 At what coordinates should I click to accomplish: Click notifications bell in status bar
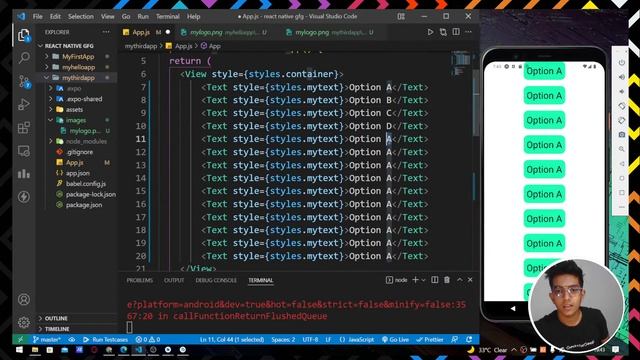click(x=469, y=340)
